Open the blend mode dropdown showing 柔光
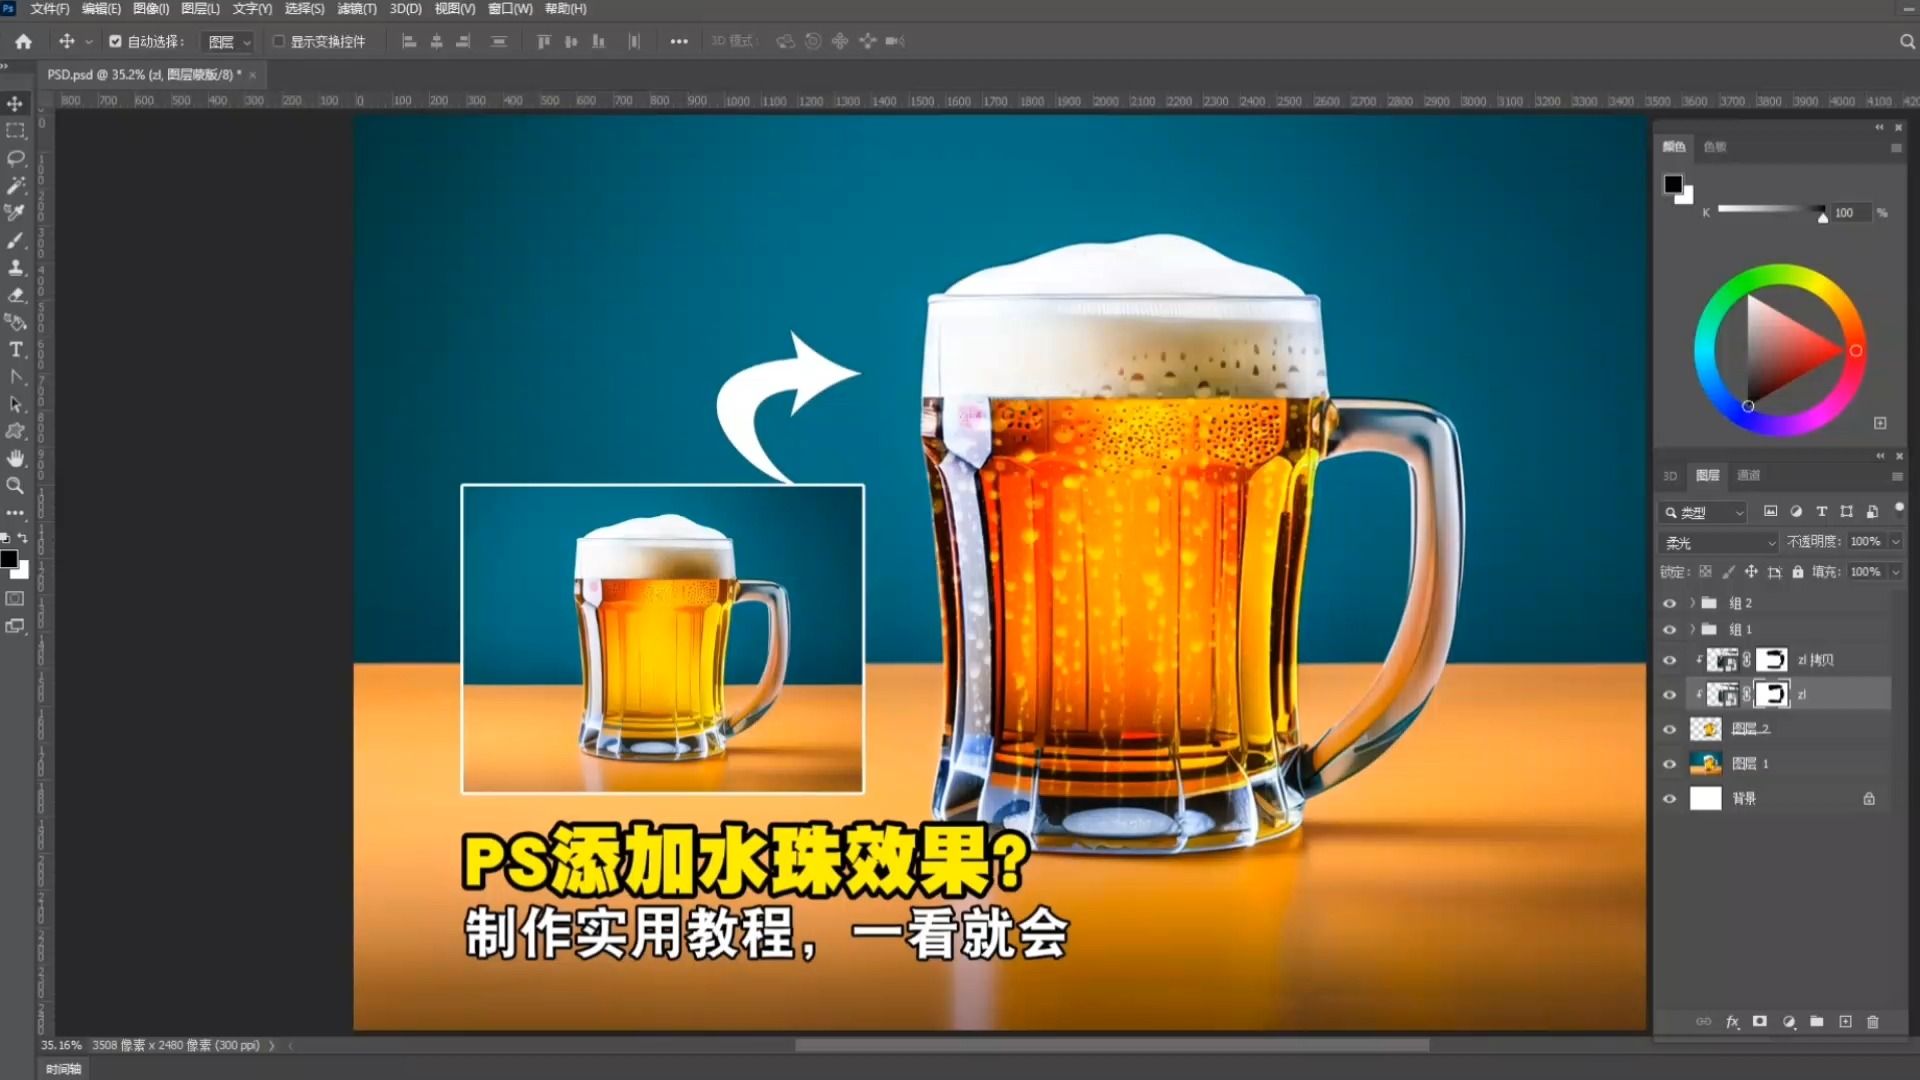This screenshot has width=1920, height=1080. click(x=1718, y=541)
